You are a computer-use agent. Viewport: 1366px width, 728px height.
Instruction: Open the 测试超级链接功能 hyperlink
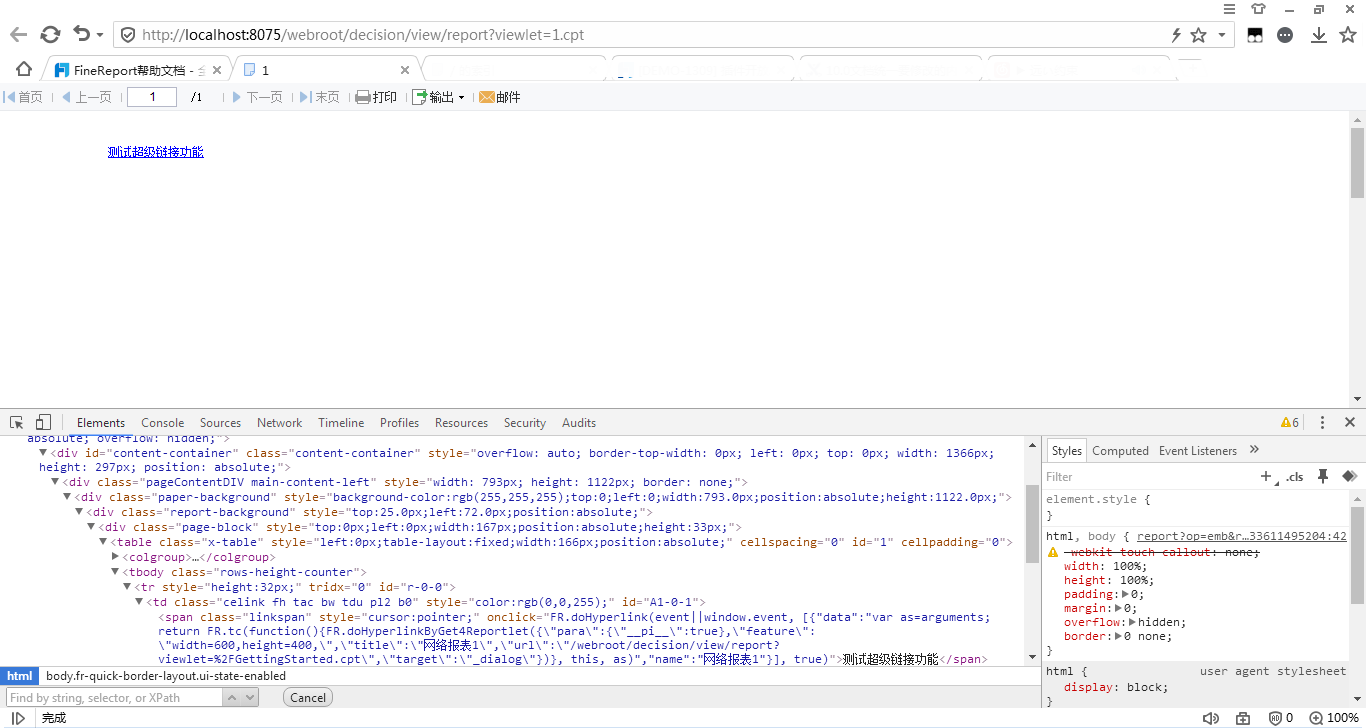156,152
